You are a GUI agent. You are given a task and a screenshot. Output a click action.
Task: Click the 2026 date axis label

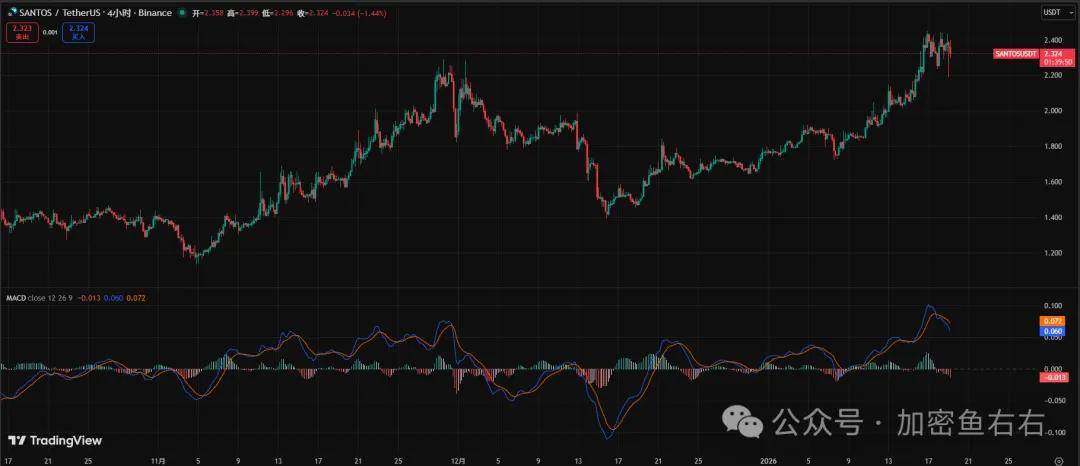(x=767, y=459)
